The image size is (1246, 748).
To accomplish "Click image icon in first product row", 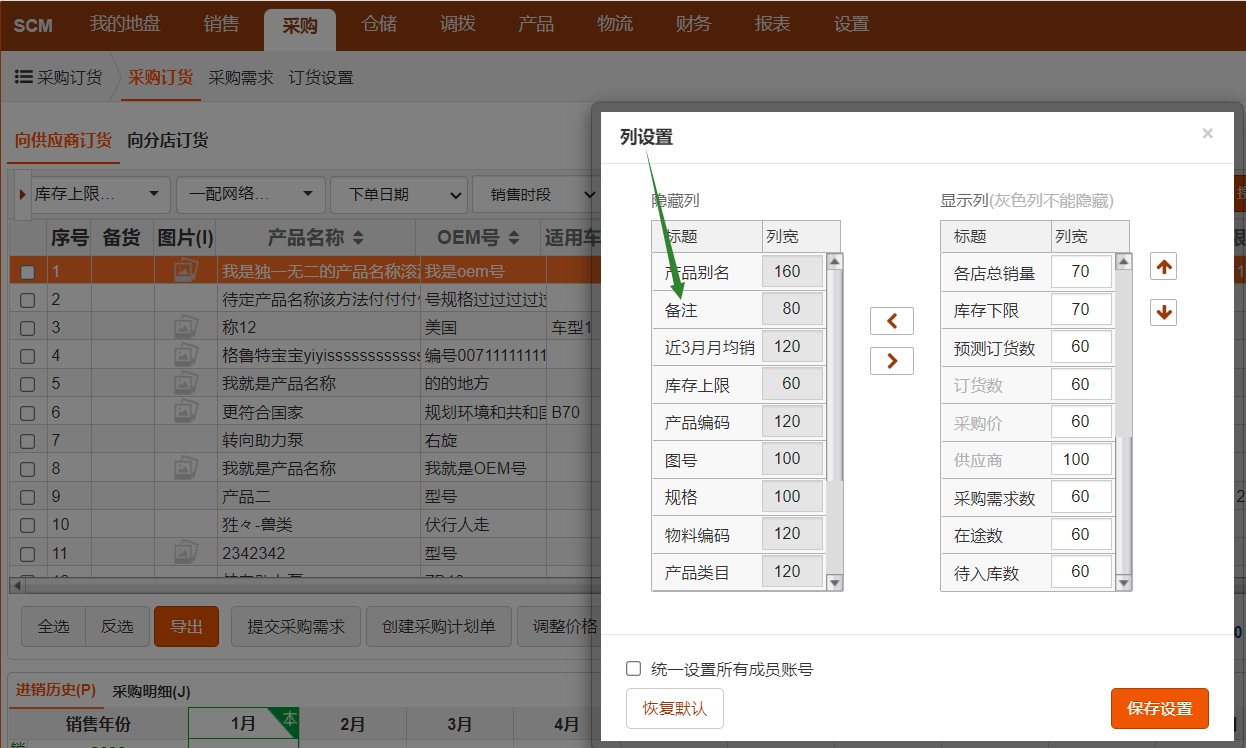I will [185, 271].
